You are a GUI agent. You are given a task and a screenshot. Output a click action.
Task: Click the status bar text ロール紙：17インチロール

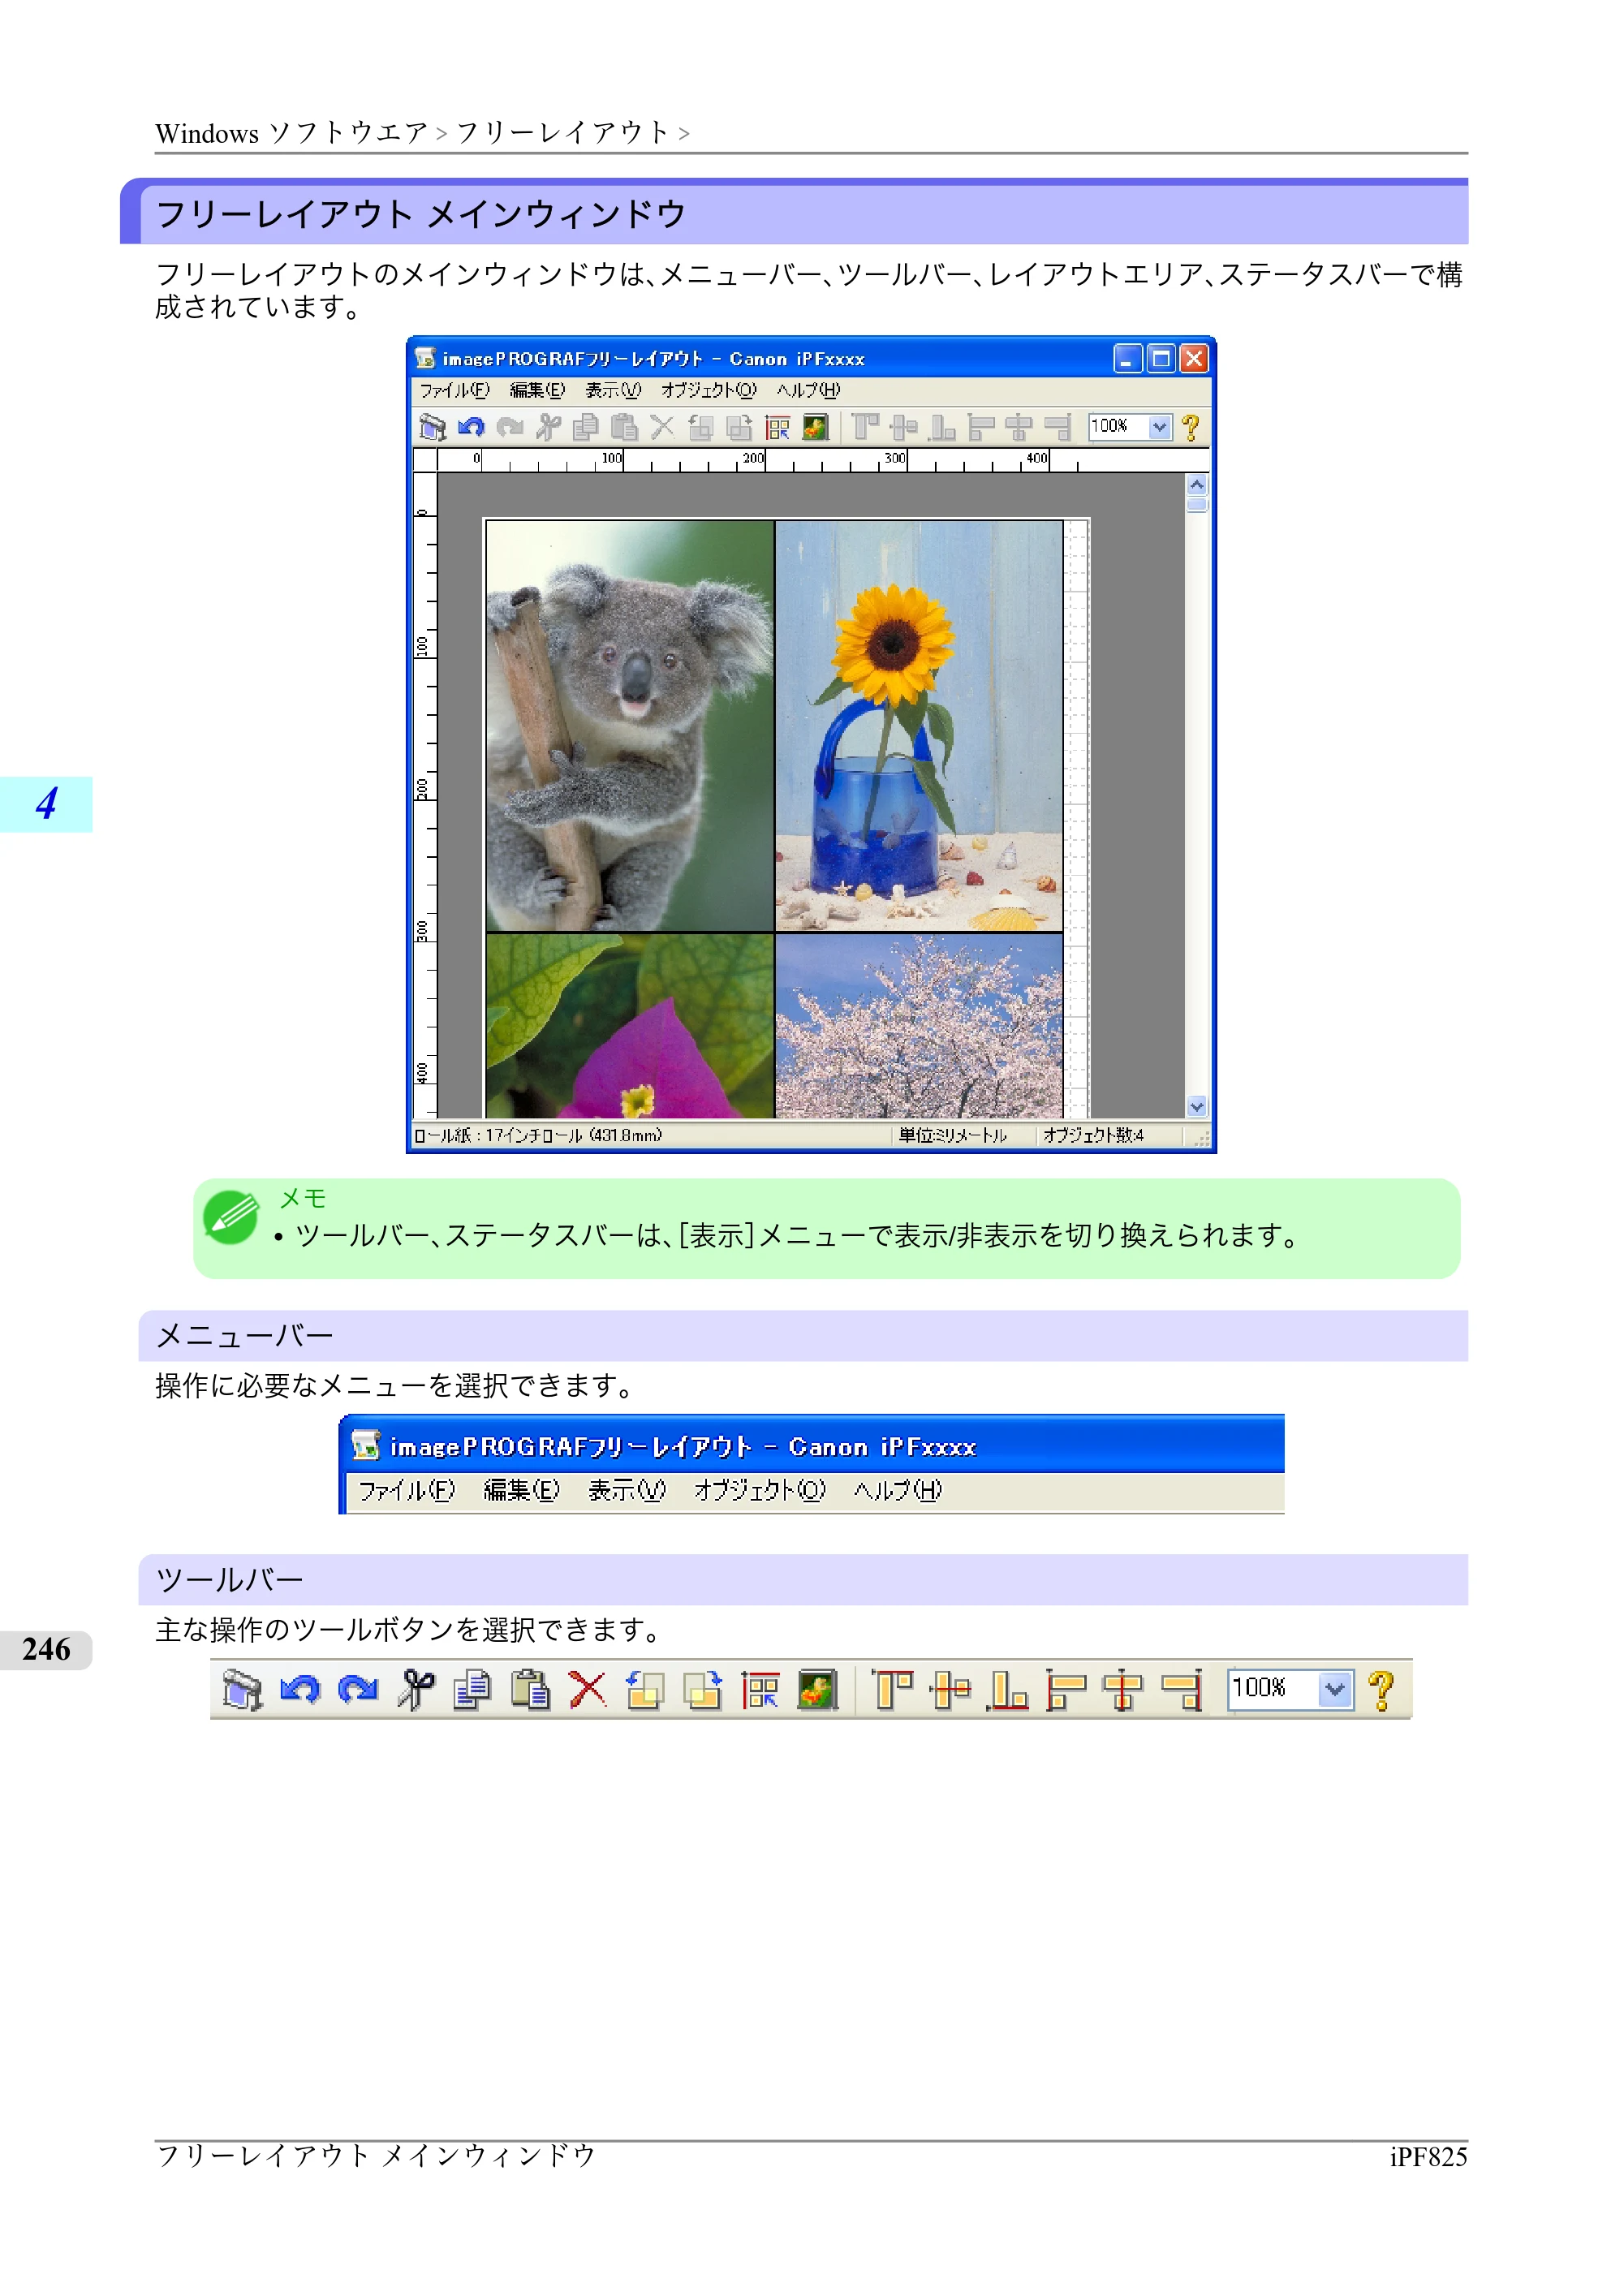tap(538, 1135)
